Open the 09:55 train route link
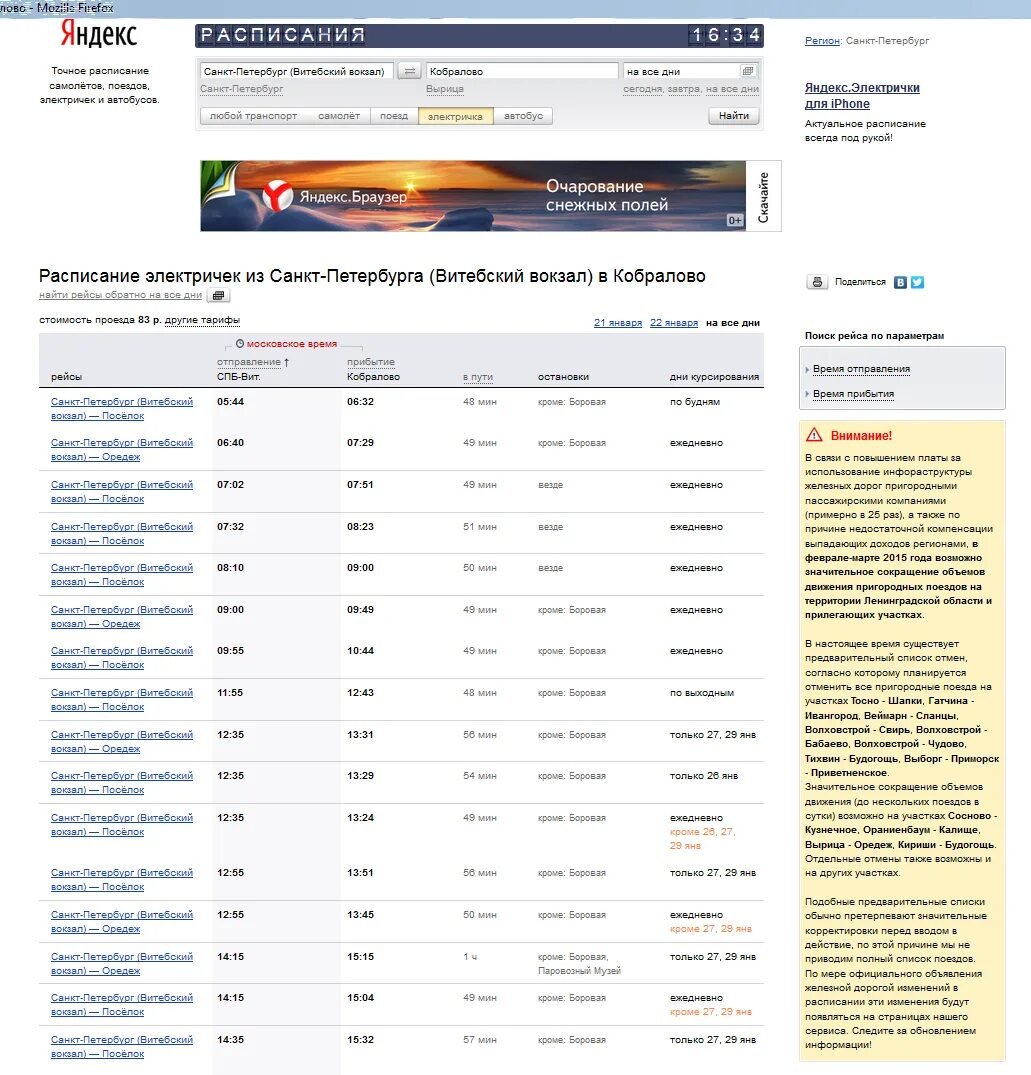 click(x=122, y=657)
